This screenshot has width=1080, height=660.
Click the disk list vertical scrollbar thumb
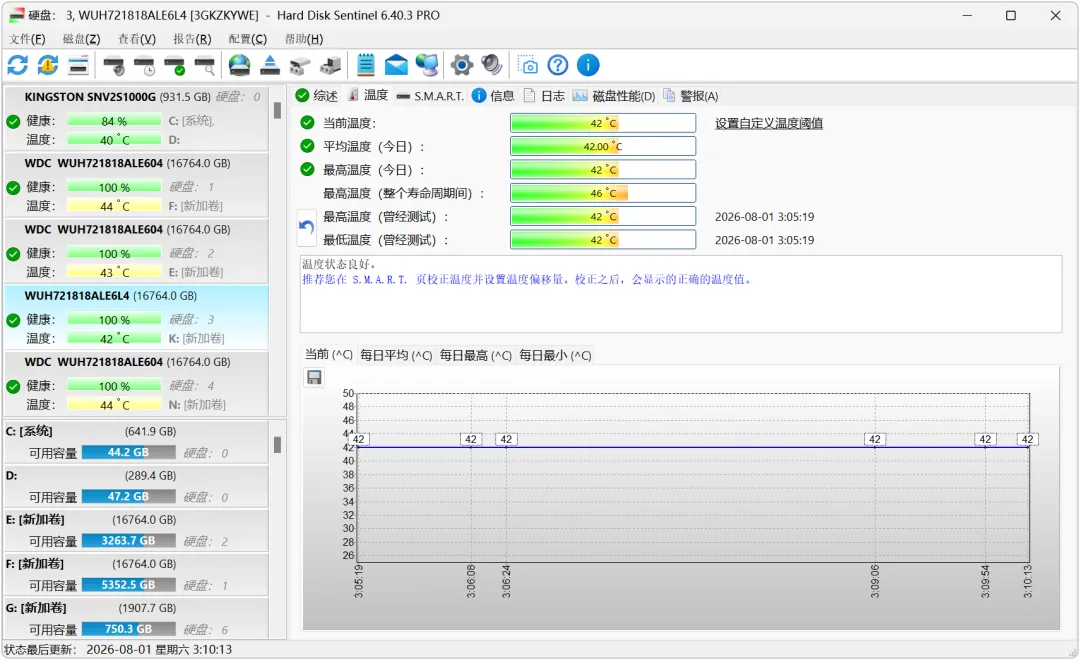point(278,110)
